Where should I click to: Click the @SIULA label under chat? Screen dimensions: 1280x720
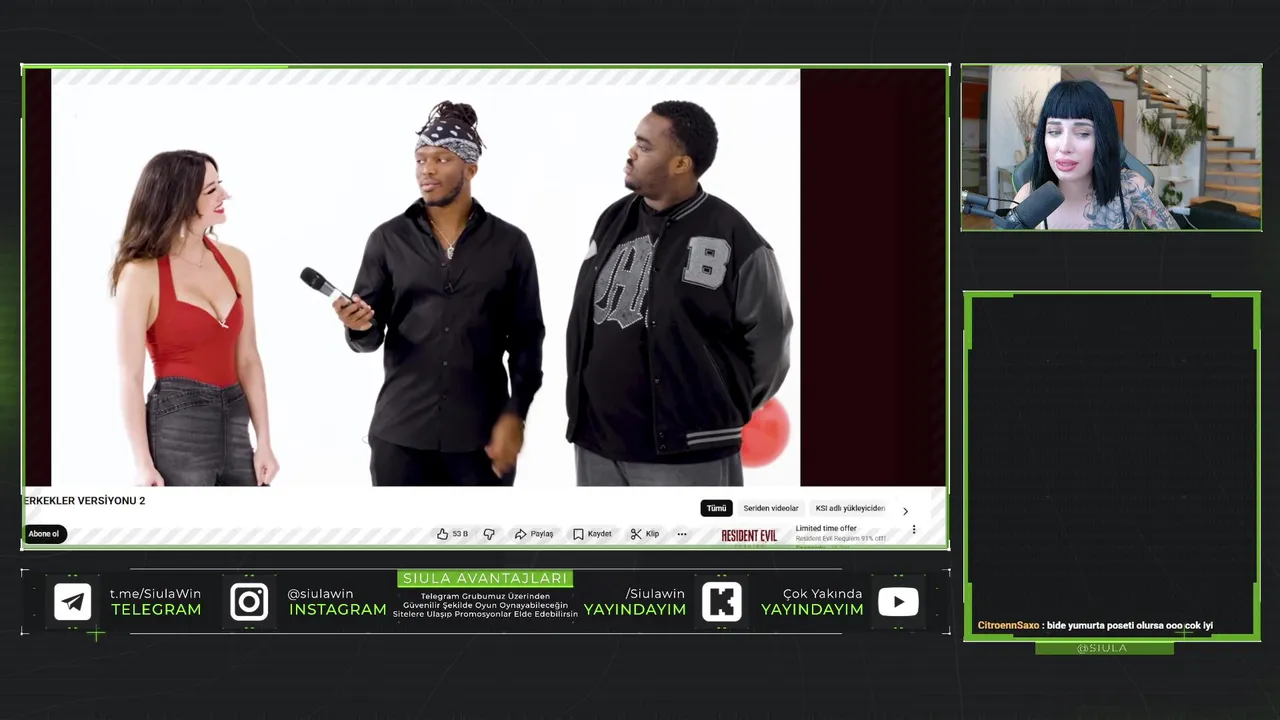[x=1102, y=648]
